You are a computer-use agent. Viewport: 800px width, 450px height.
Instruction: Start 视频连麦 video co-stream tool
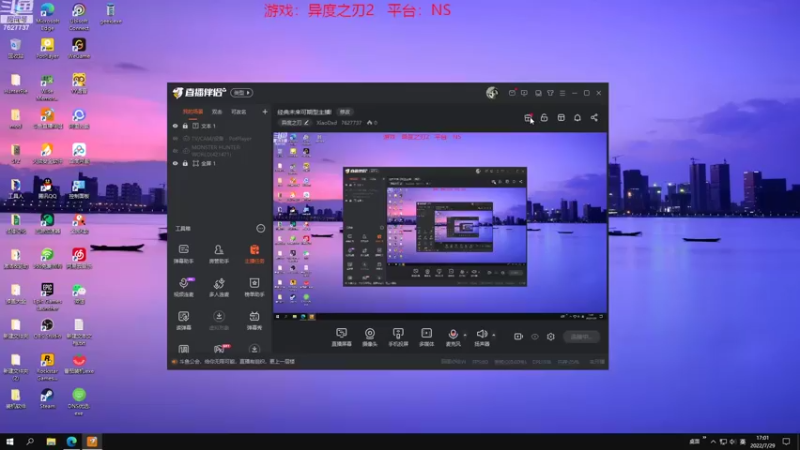coord(184,287)
